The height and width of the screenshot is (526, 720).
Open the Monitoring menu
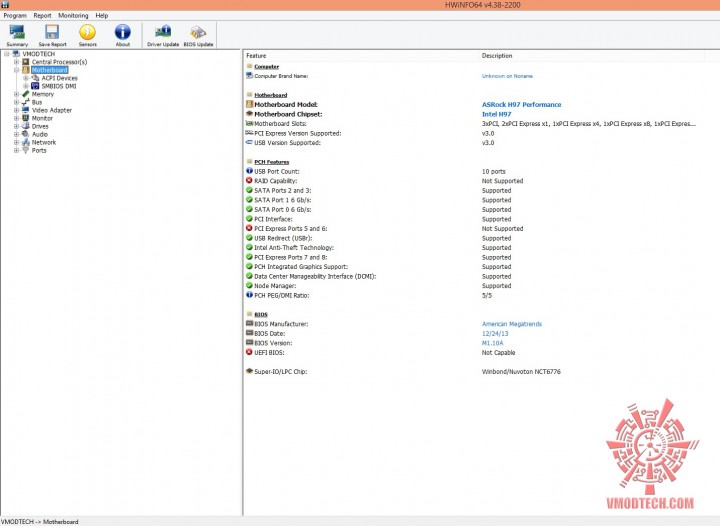[73, 15]
